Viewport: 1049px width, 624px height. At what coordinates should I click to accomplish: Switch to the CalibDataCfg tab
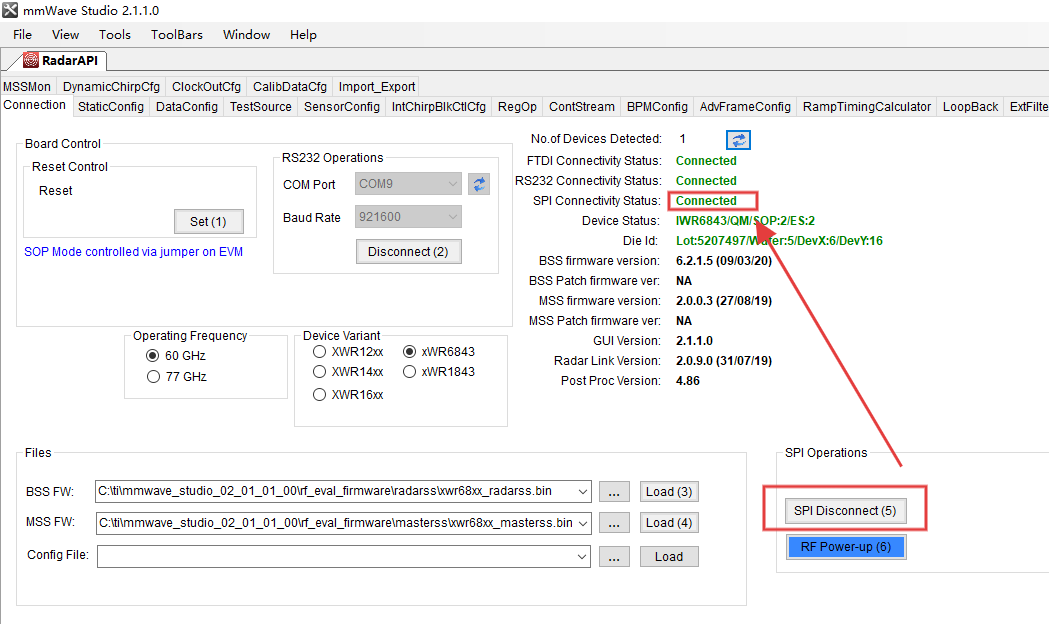tap(290, 87)
